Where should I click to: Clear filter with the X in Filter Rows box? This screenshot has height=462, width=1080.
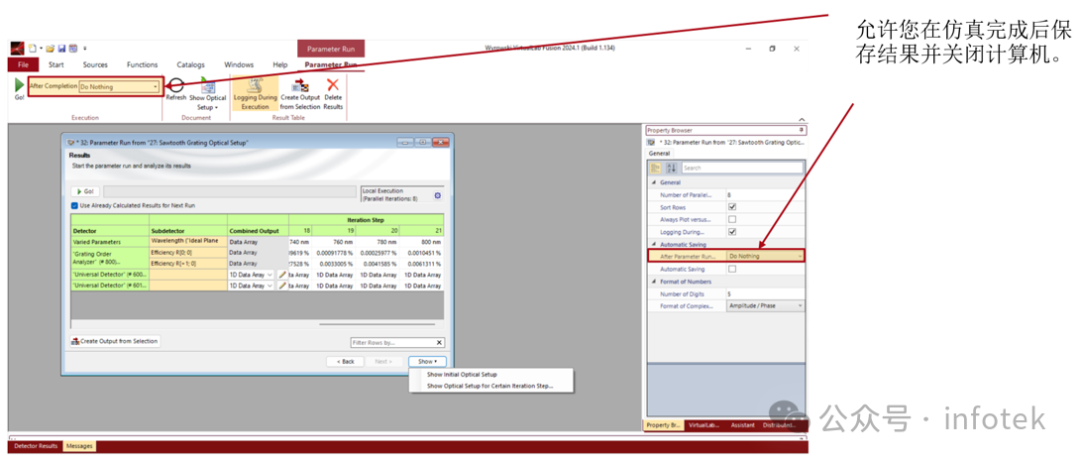coord(439,342)
